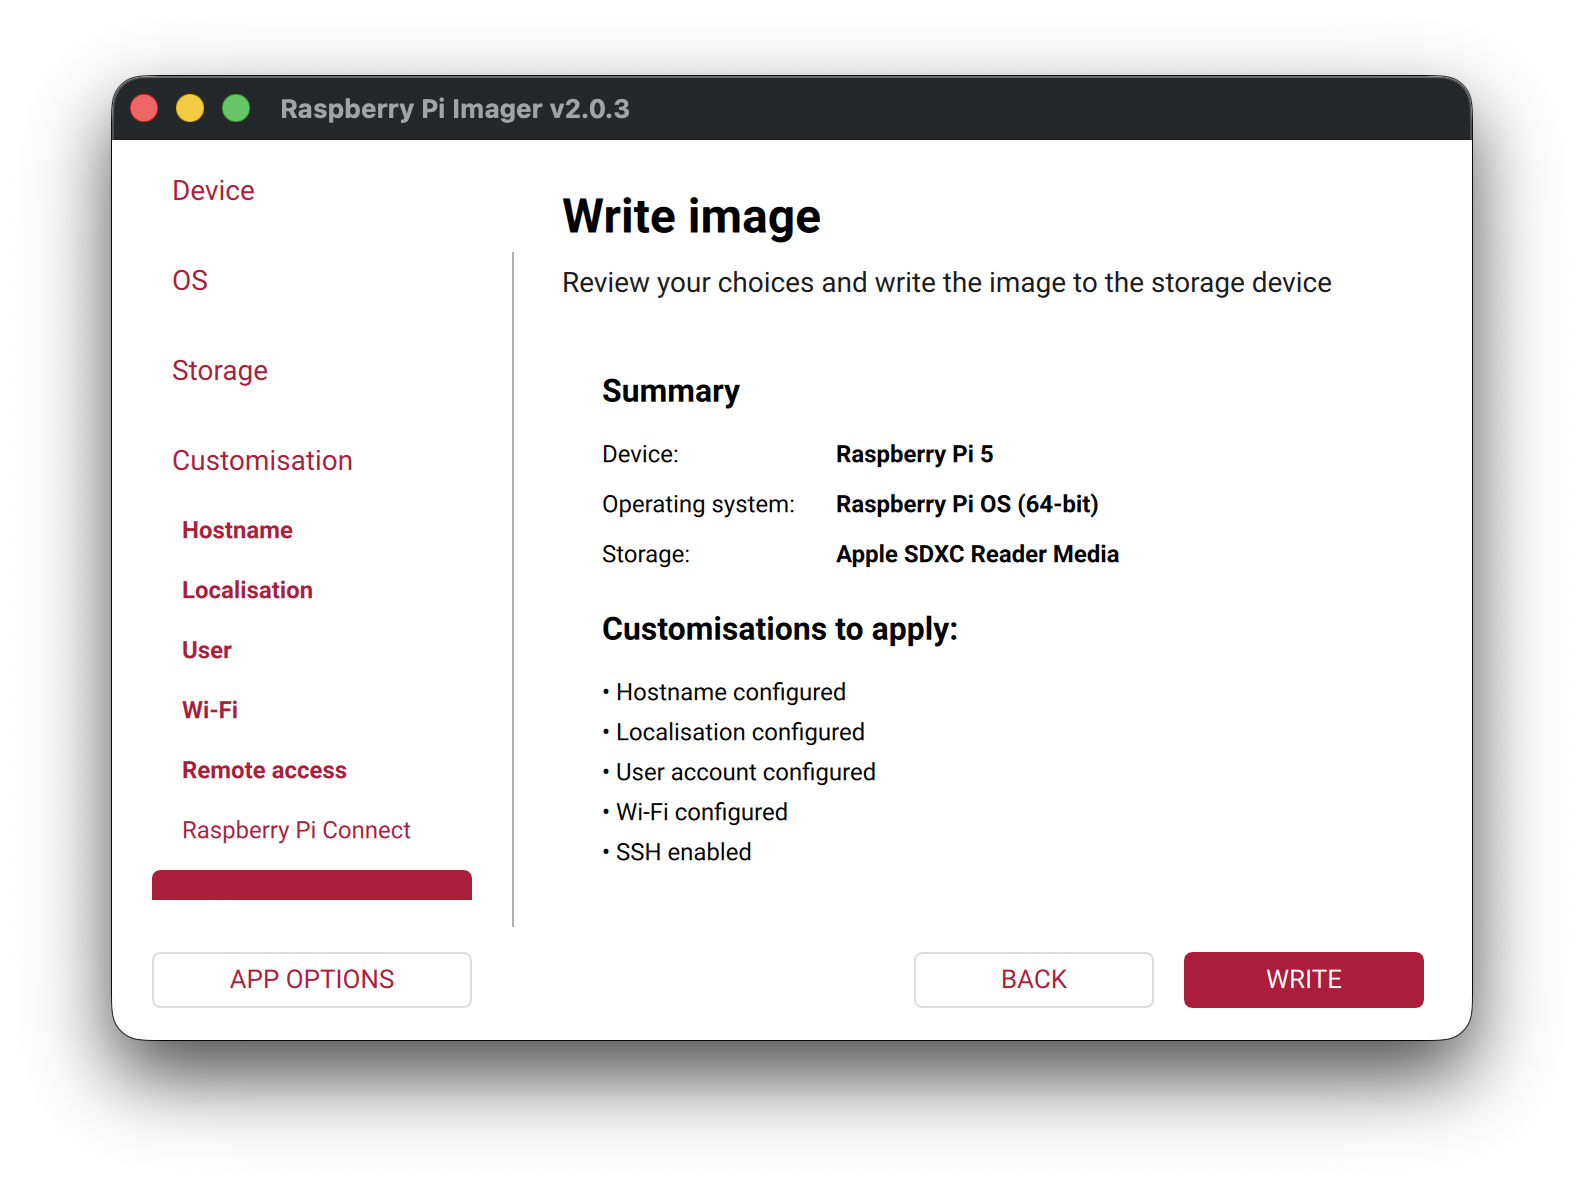Click the 'SSH enabled' item
This screenshot has height=1188, width=1584.
677,852
